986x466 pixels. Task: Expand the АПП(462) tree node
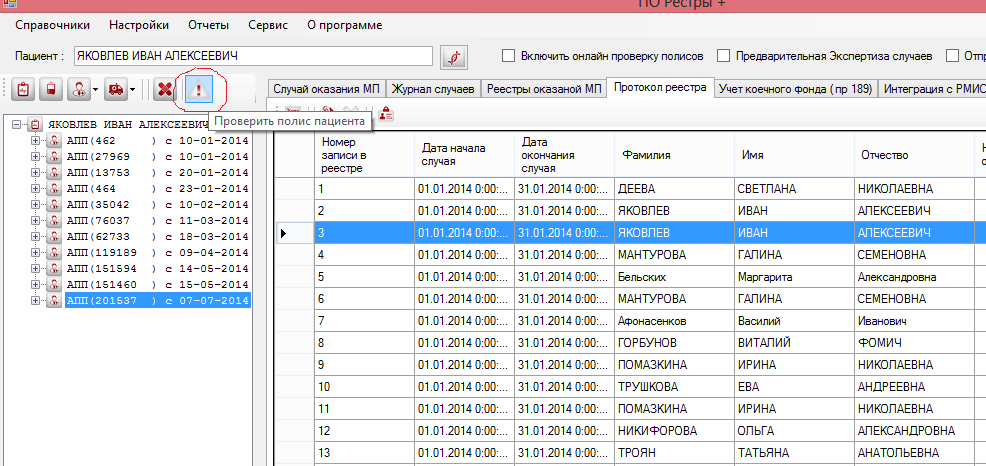[x=36, y=140]
